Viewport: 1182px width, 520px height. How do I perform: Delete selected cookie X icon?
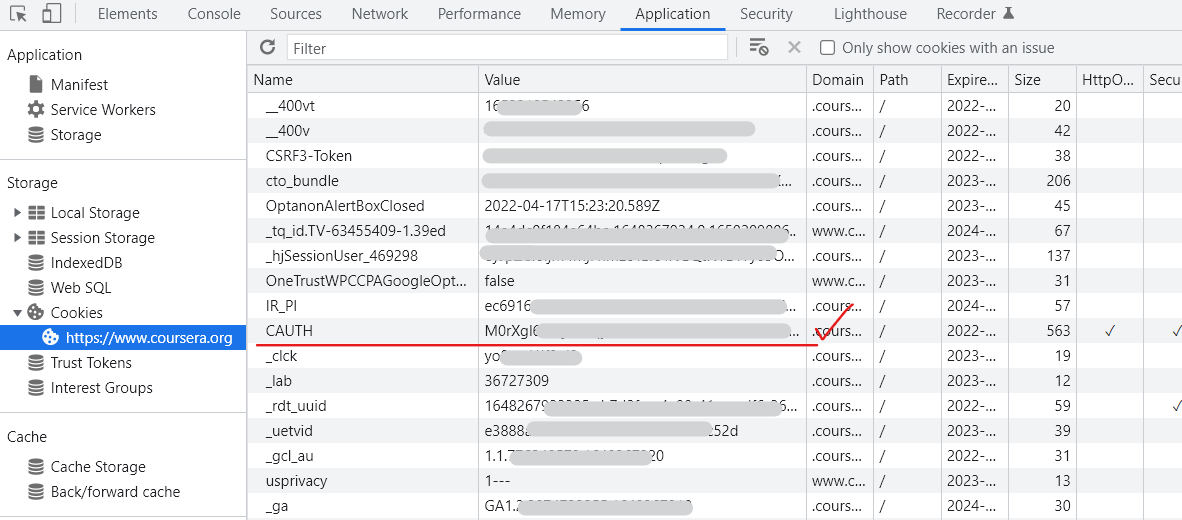(794, 47)
